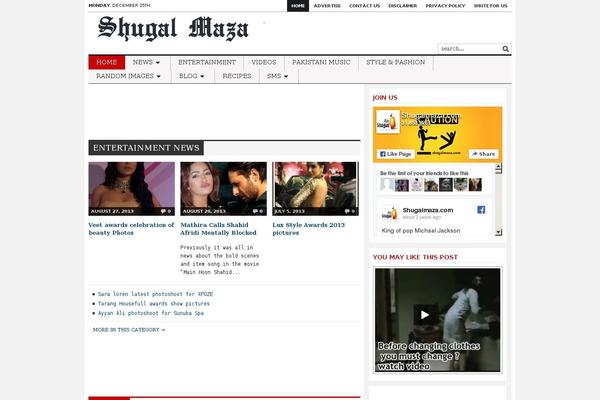600x400 pixels.
Task: Open Tarang Housefull awards show pictures link
Action: [154, 304]
